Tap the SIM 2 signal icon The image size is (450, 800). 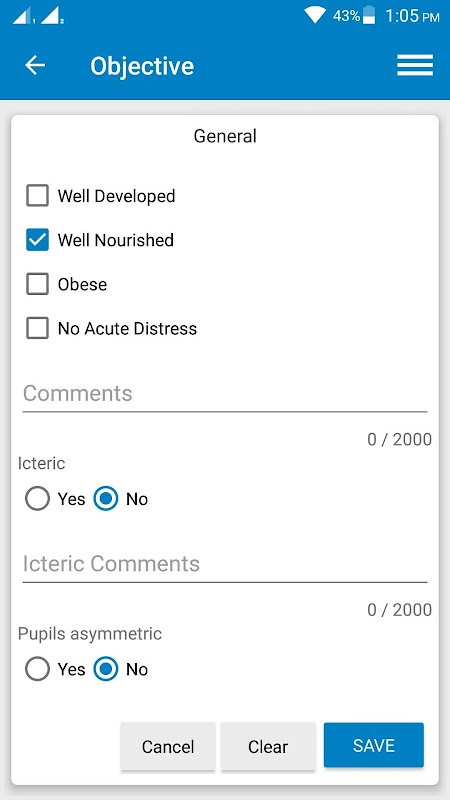click(x=52, y=16)
